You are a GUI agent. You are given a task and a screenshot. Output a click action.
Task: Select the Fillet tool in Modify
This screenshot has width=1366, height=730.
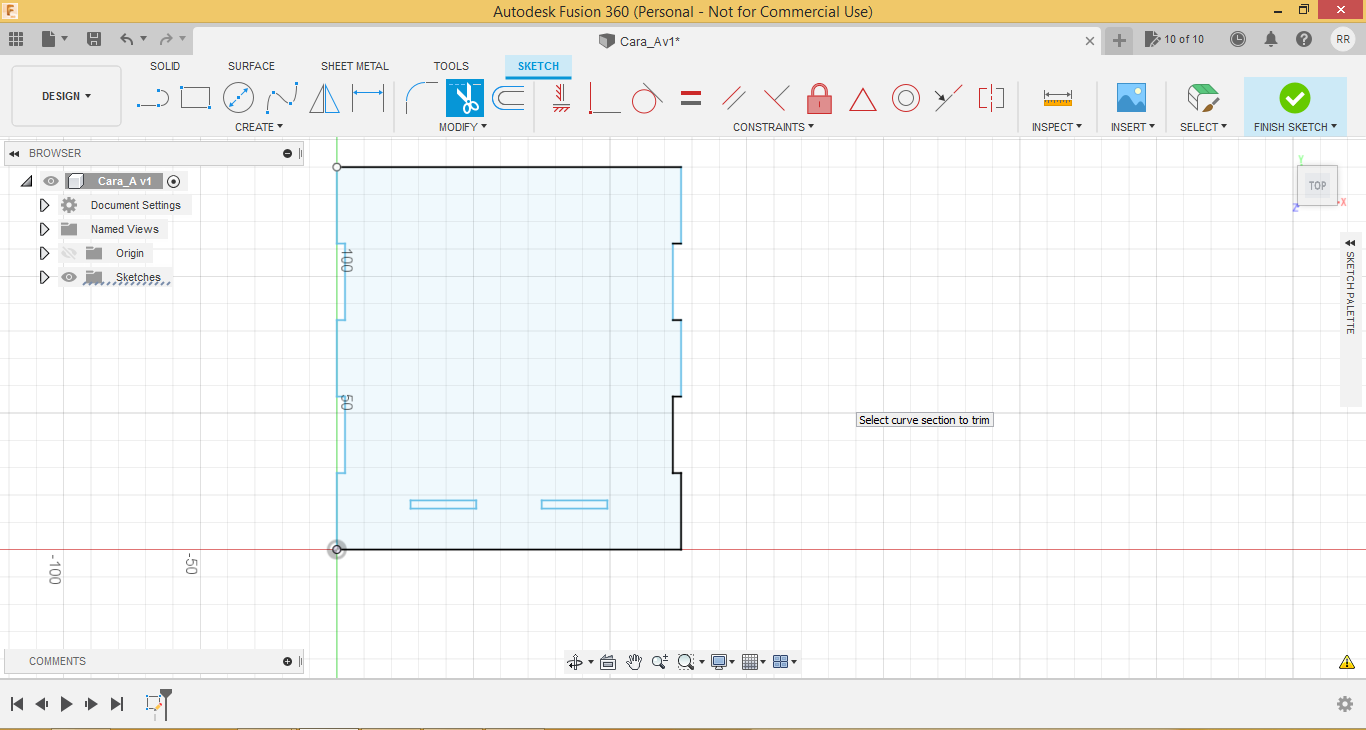(x=421, y=98)
